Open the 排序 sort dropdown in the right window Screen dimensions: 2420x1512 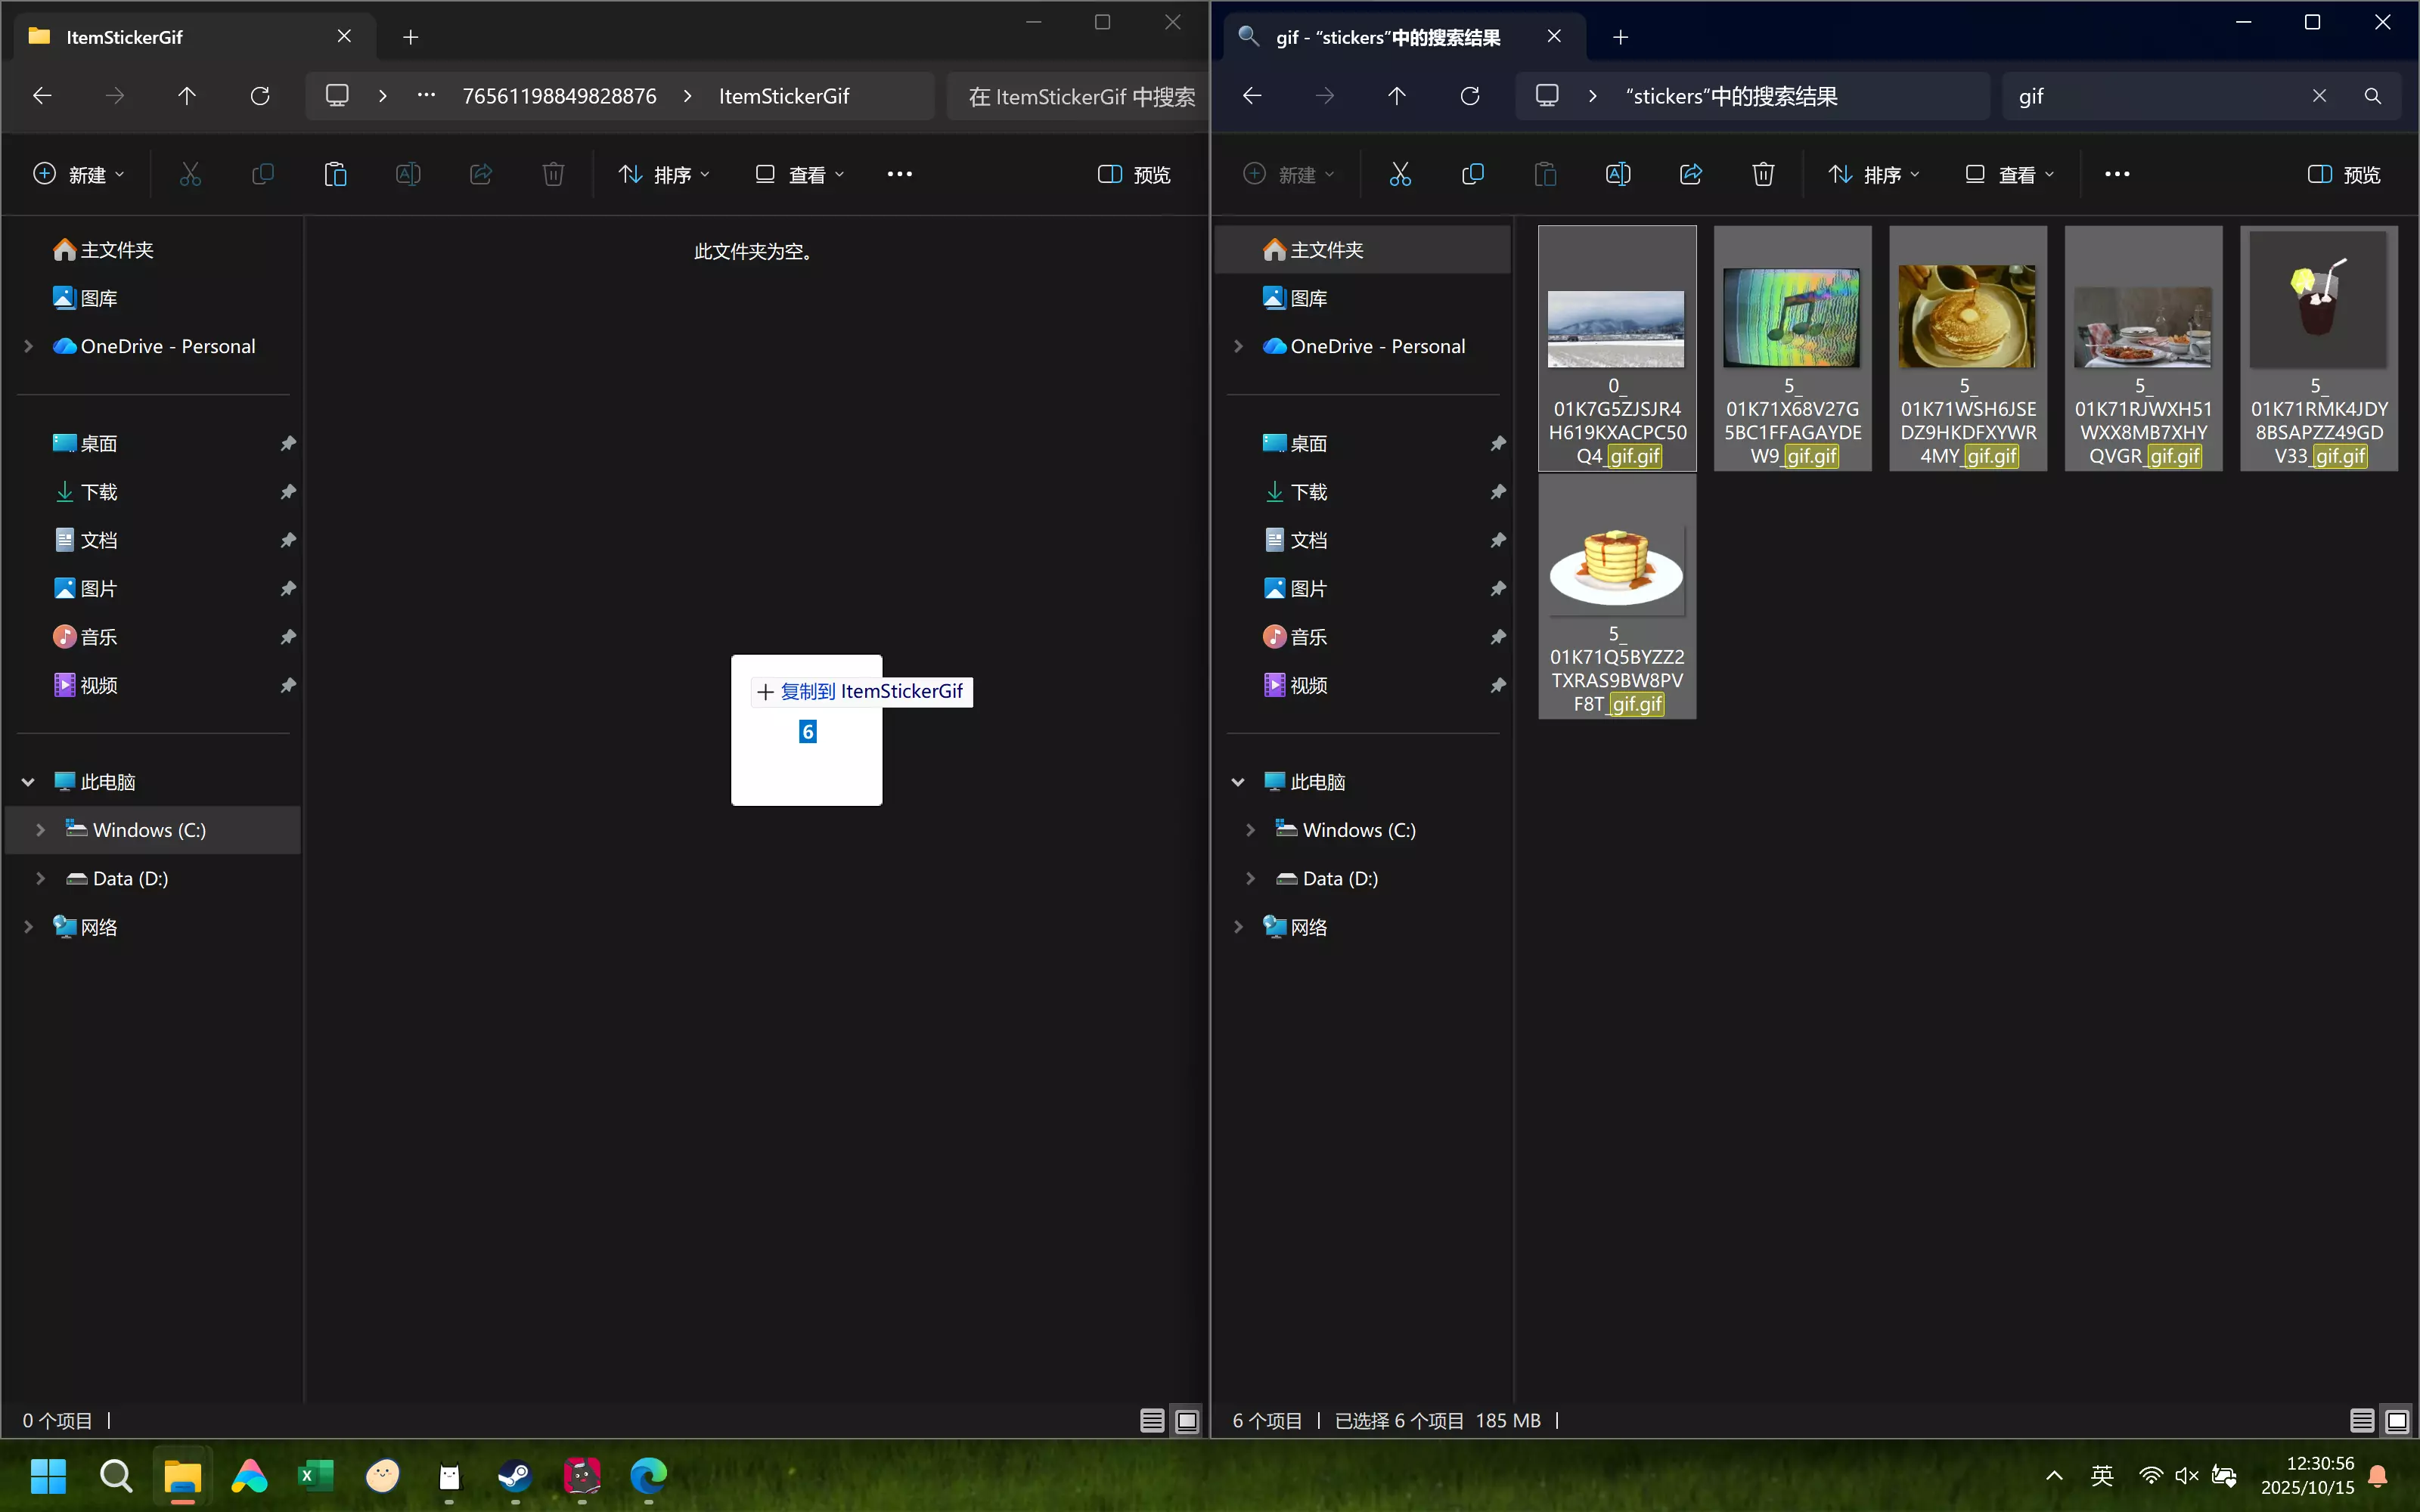1873,174
